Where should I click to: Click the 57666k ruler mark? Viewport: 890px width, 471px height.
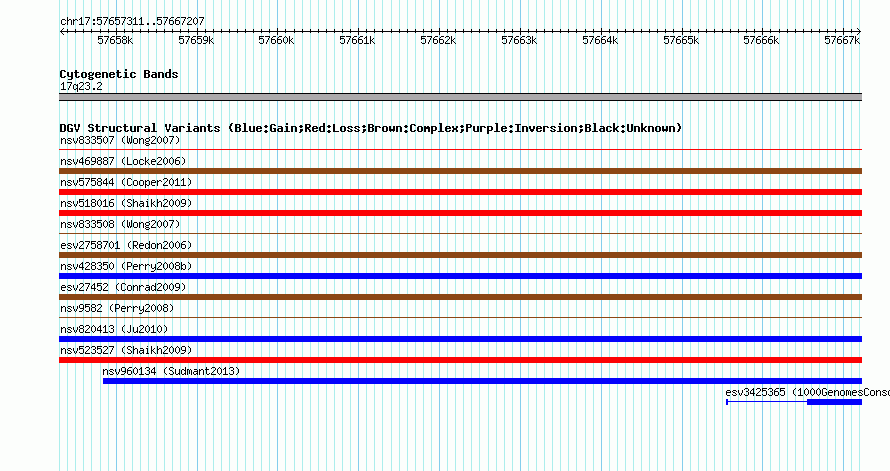coord(761,40)
